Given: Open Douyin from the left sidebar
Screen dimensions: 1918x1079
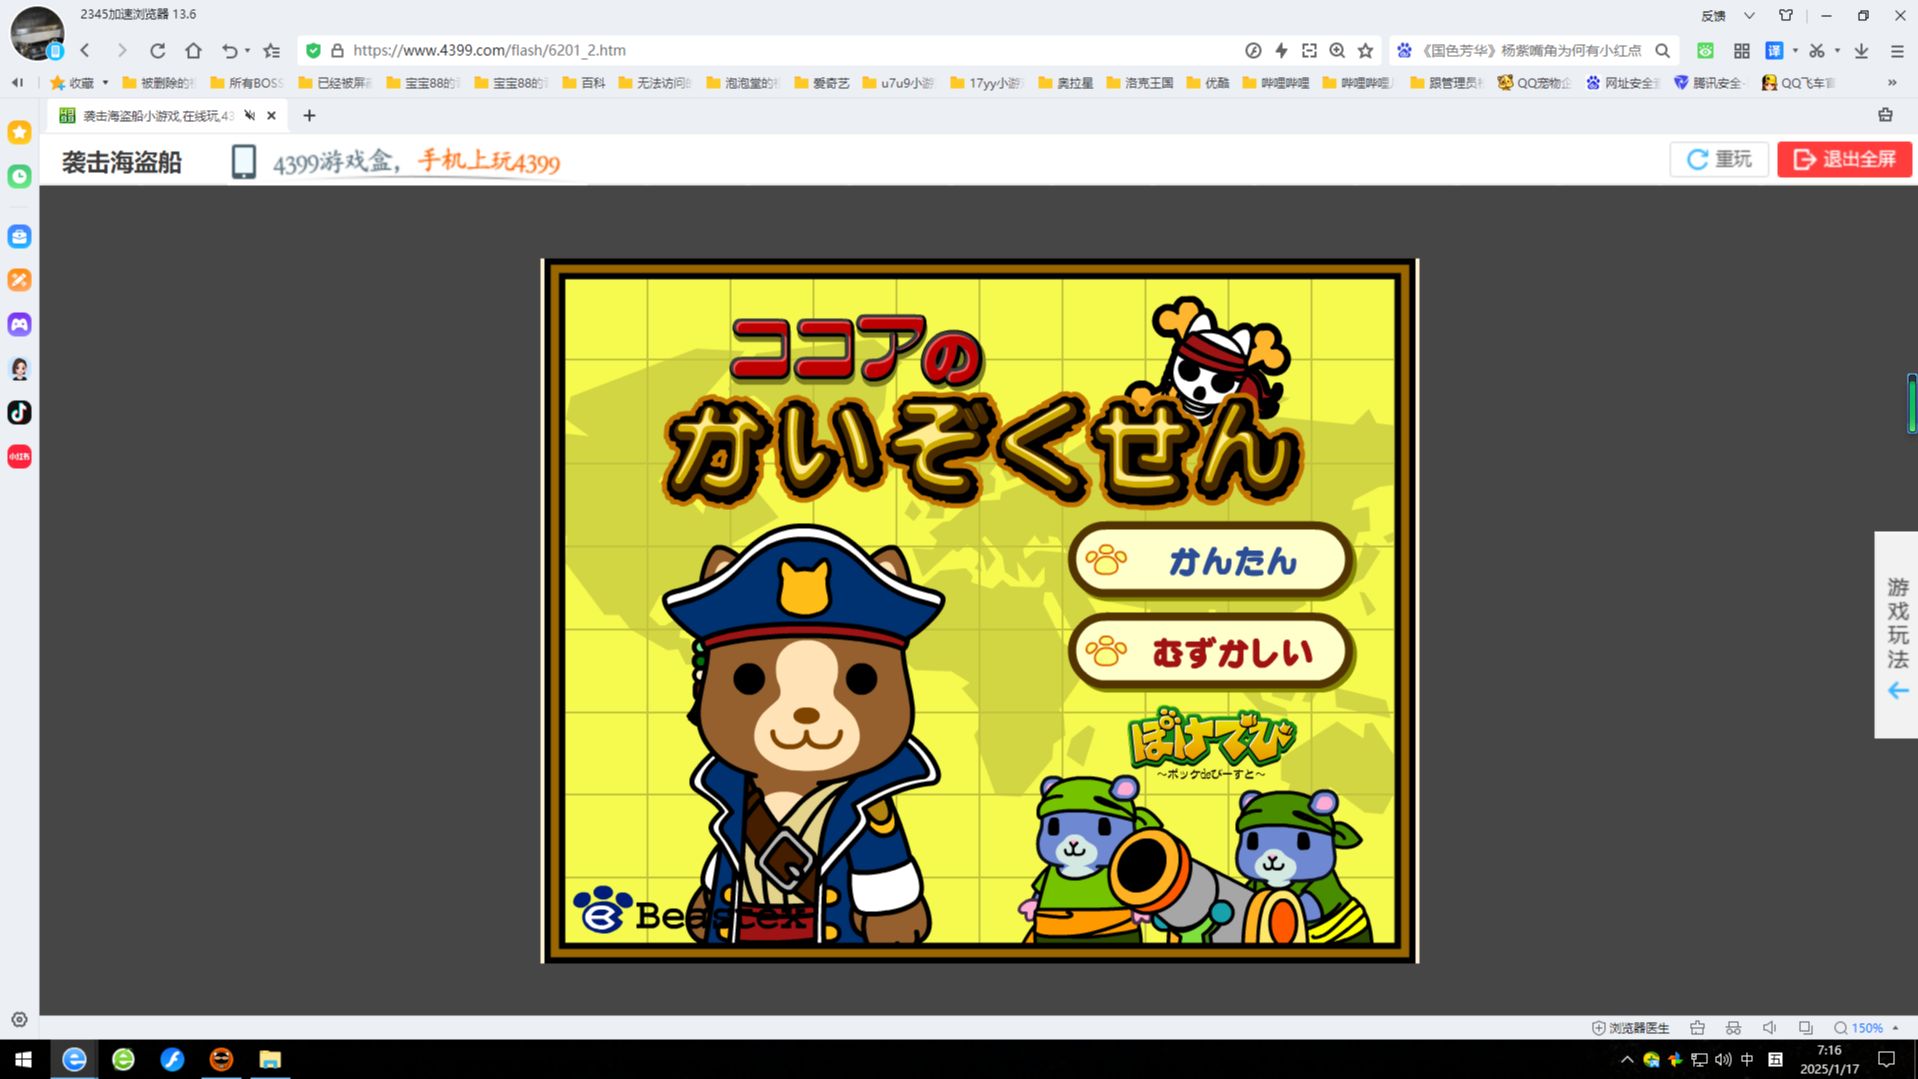Looking at the screenshot, I should click(x=19, y=412).
